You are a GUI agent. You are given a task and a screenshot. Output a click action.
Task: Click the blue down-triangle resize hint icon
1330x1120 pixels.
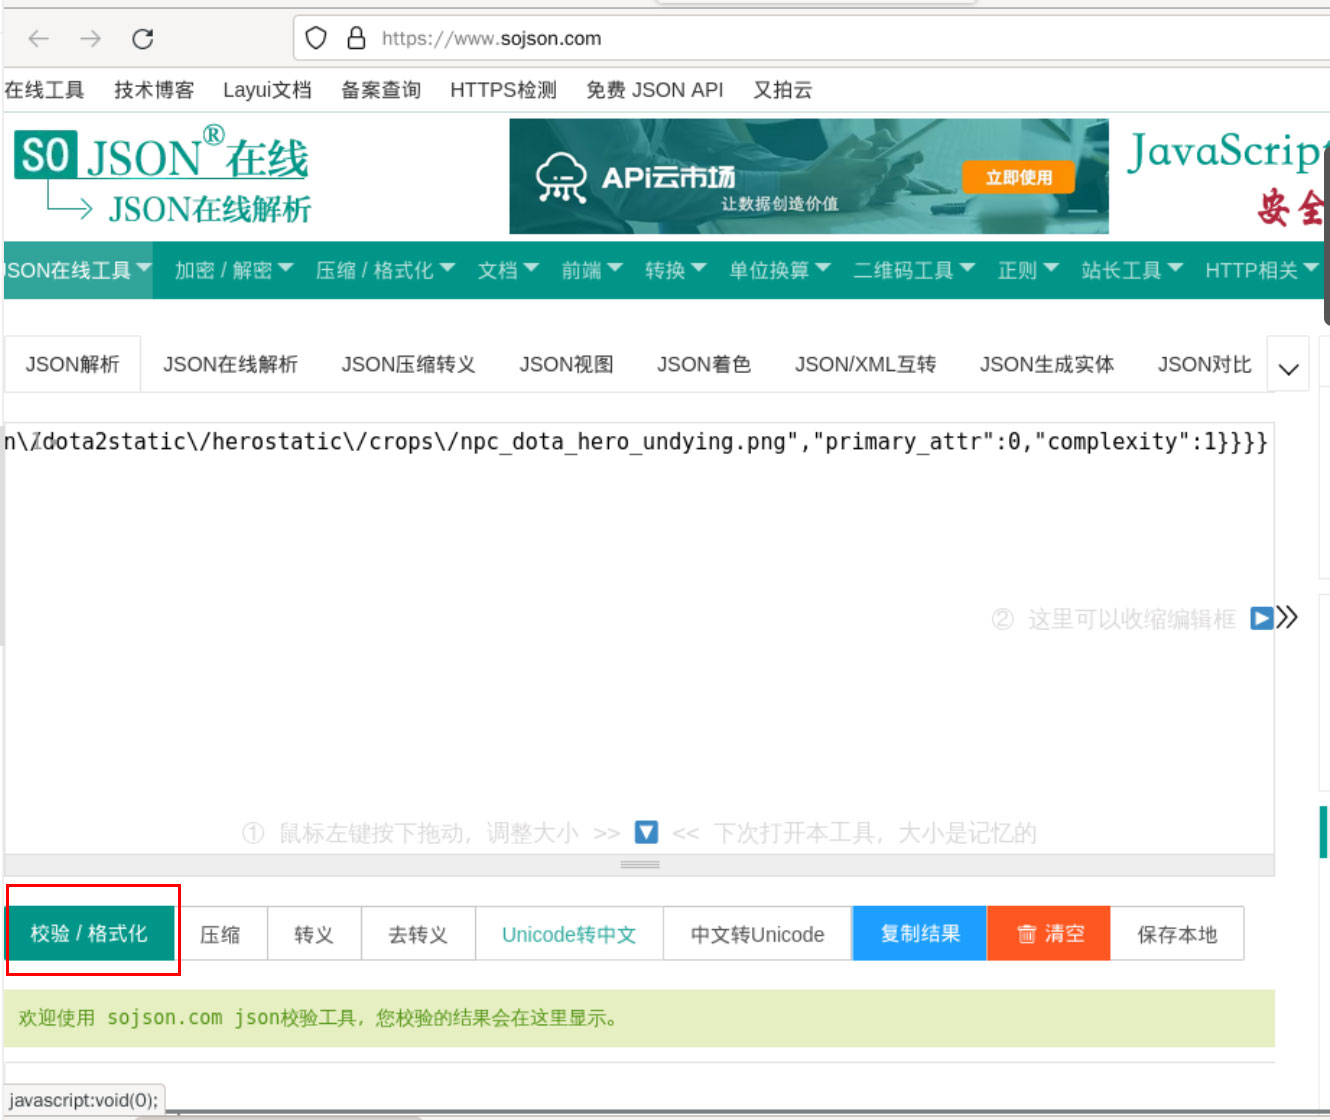coord(646,832)
